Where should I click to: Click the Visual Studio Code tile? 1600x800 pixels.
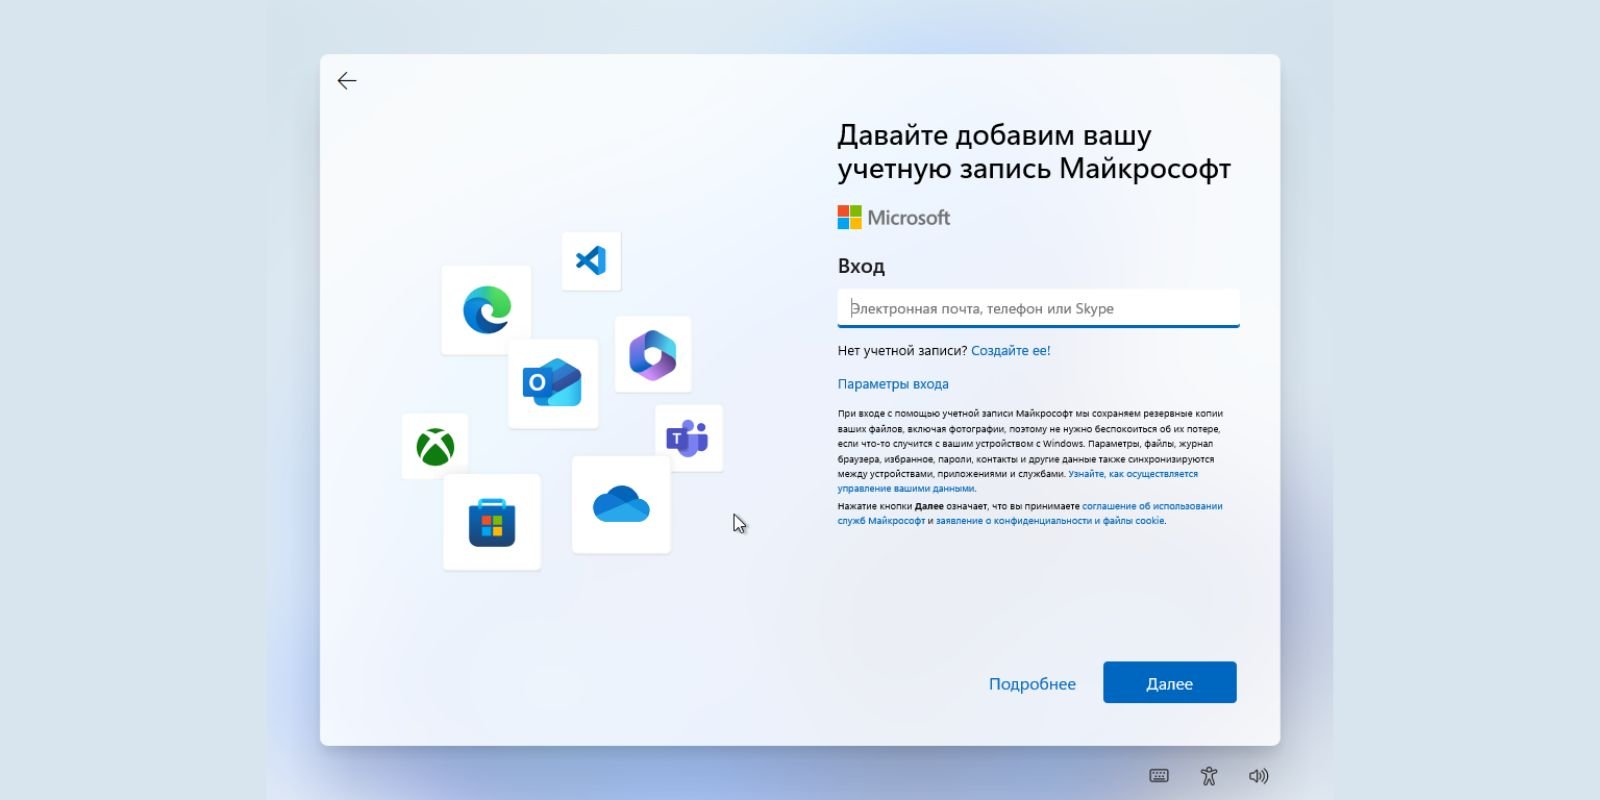(591, 261)
